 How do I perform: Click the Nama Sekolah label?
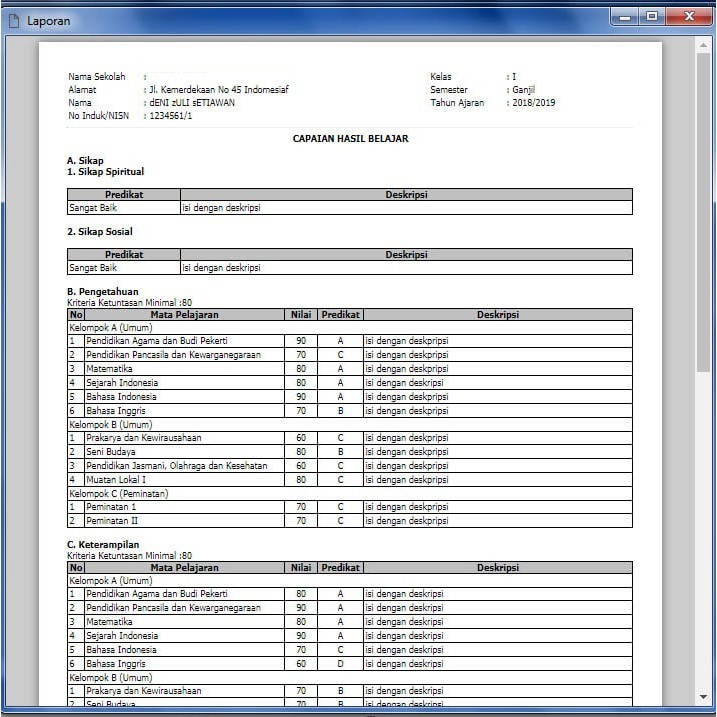[x=96, y=76]
